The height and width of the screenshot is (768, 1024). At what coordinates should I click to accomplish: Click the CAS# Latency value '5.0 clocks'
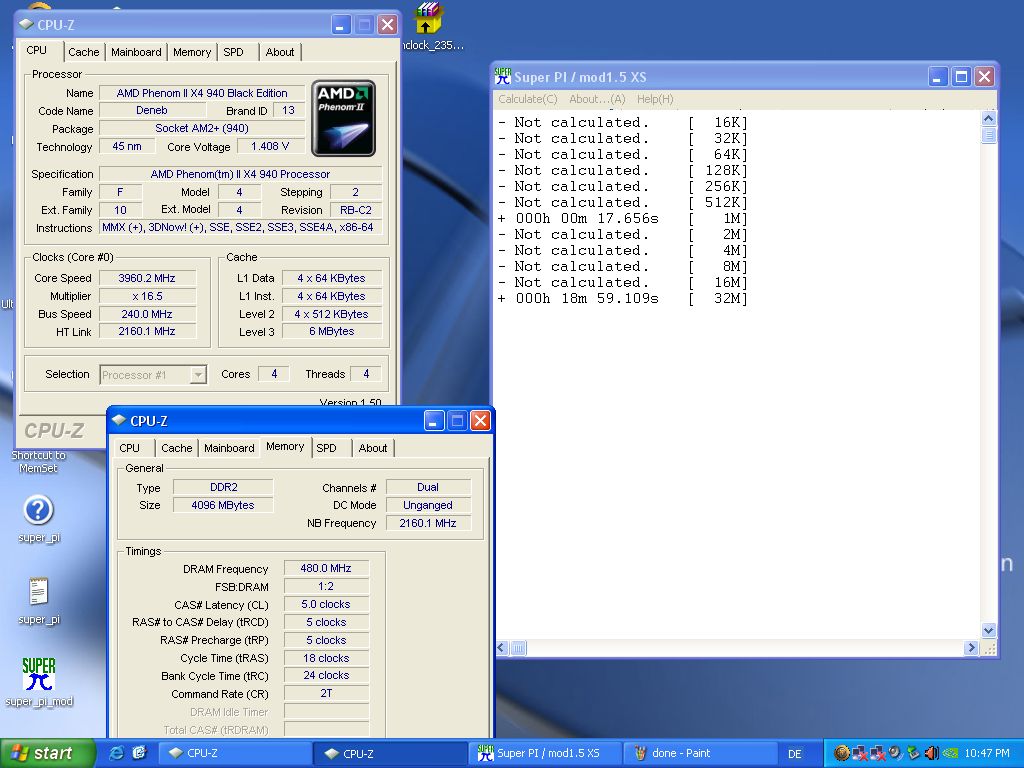click(x=326, y=604)
